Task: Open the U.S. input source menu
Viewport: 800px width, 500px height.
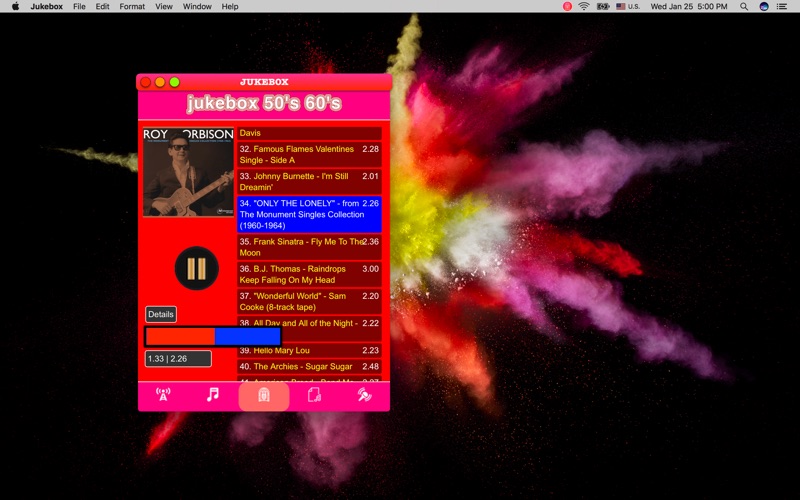Action: (628, 6)
